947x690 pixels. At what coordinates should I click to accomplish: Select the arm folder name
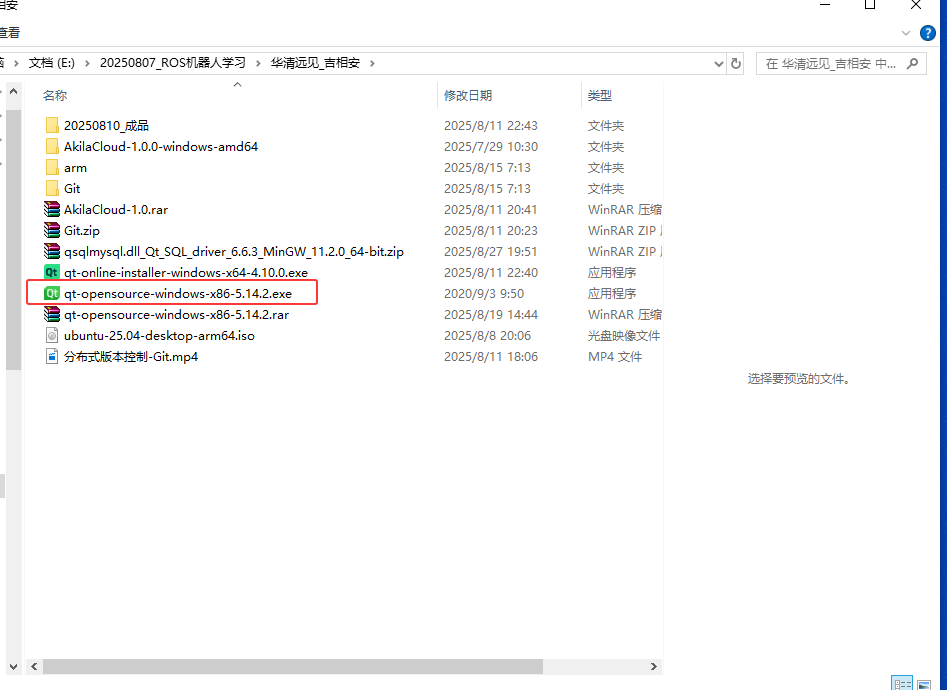tap(75, 168)
